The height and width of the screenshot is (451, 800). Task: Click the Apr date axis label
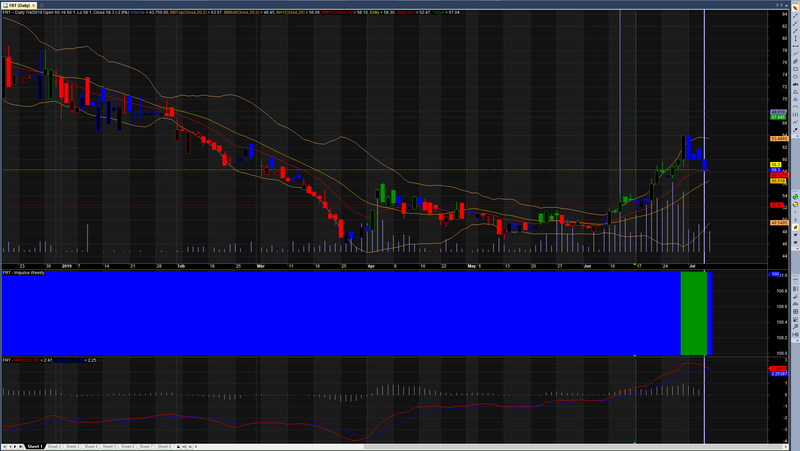point(371,266)
